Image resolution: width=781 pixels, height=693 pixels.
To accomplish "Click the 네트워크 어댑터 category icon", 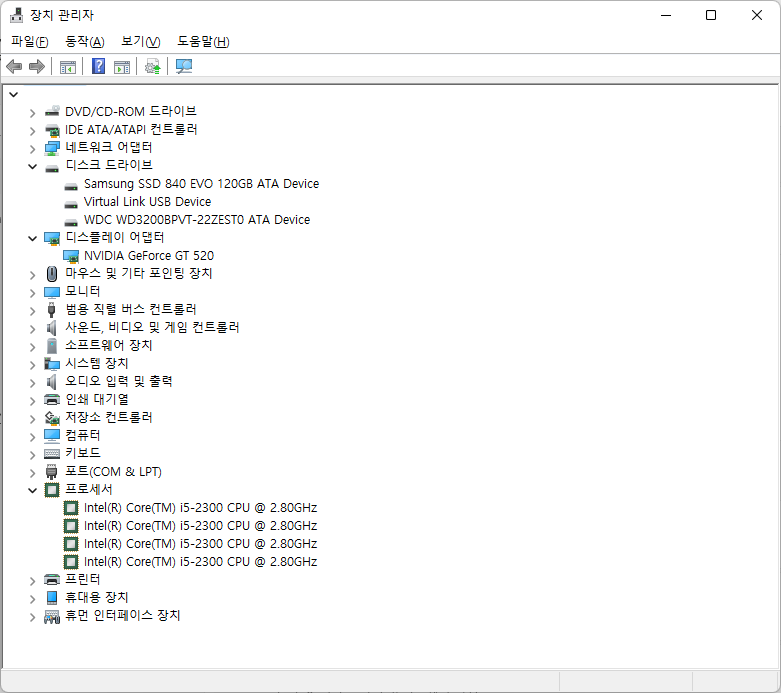I will coord(52,148).
